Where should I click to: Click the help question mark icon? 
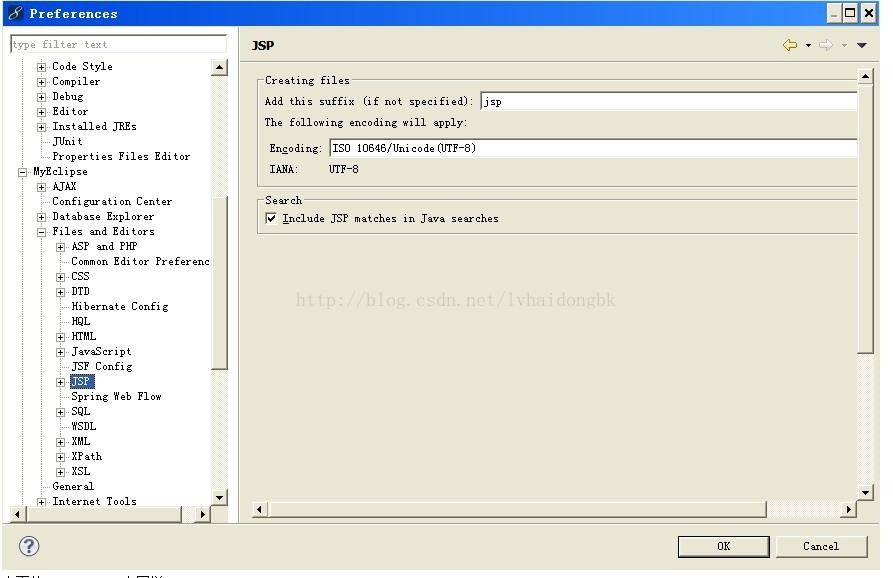[x=28, y=546]
